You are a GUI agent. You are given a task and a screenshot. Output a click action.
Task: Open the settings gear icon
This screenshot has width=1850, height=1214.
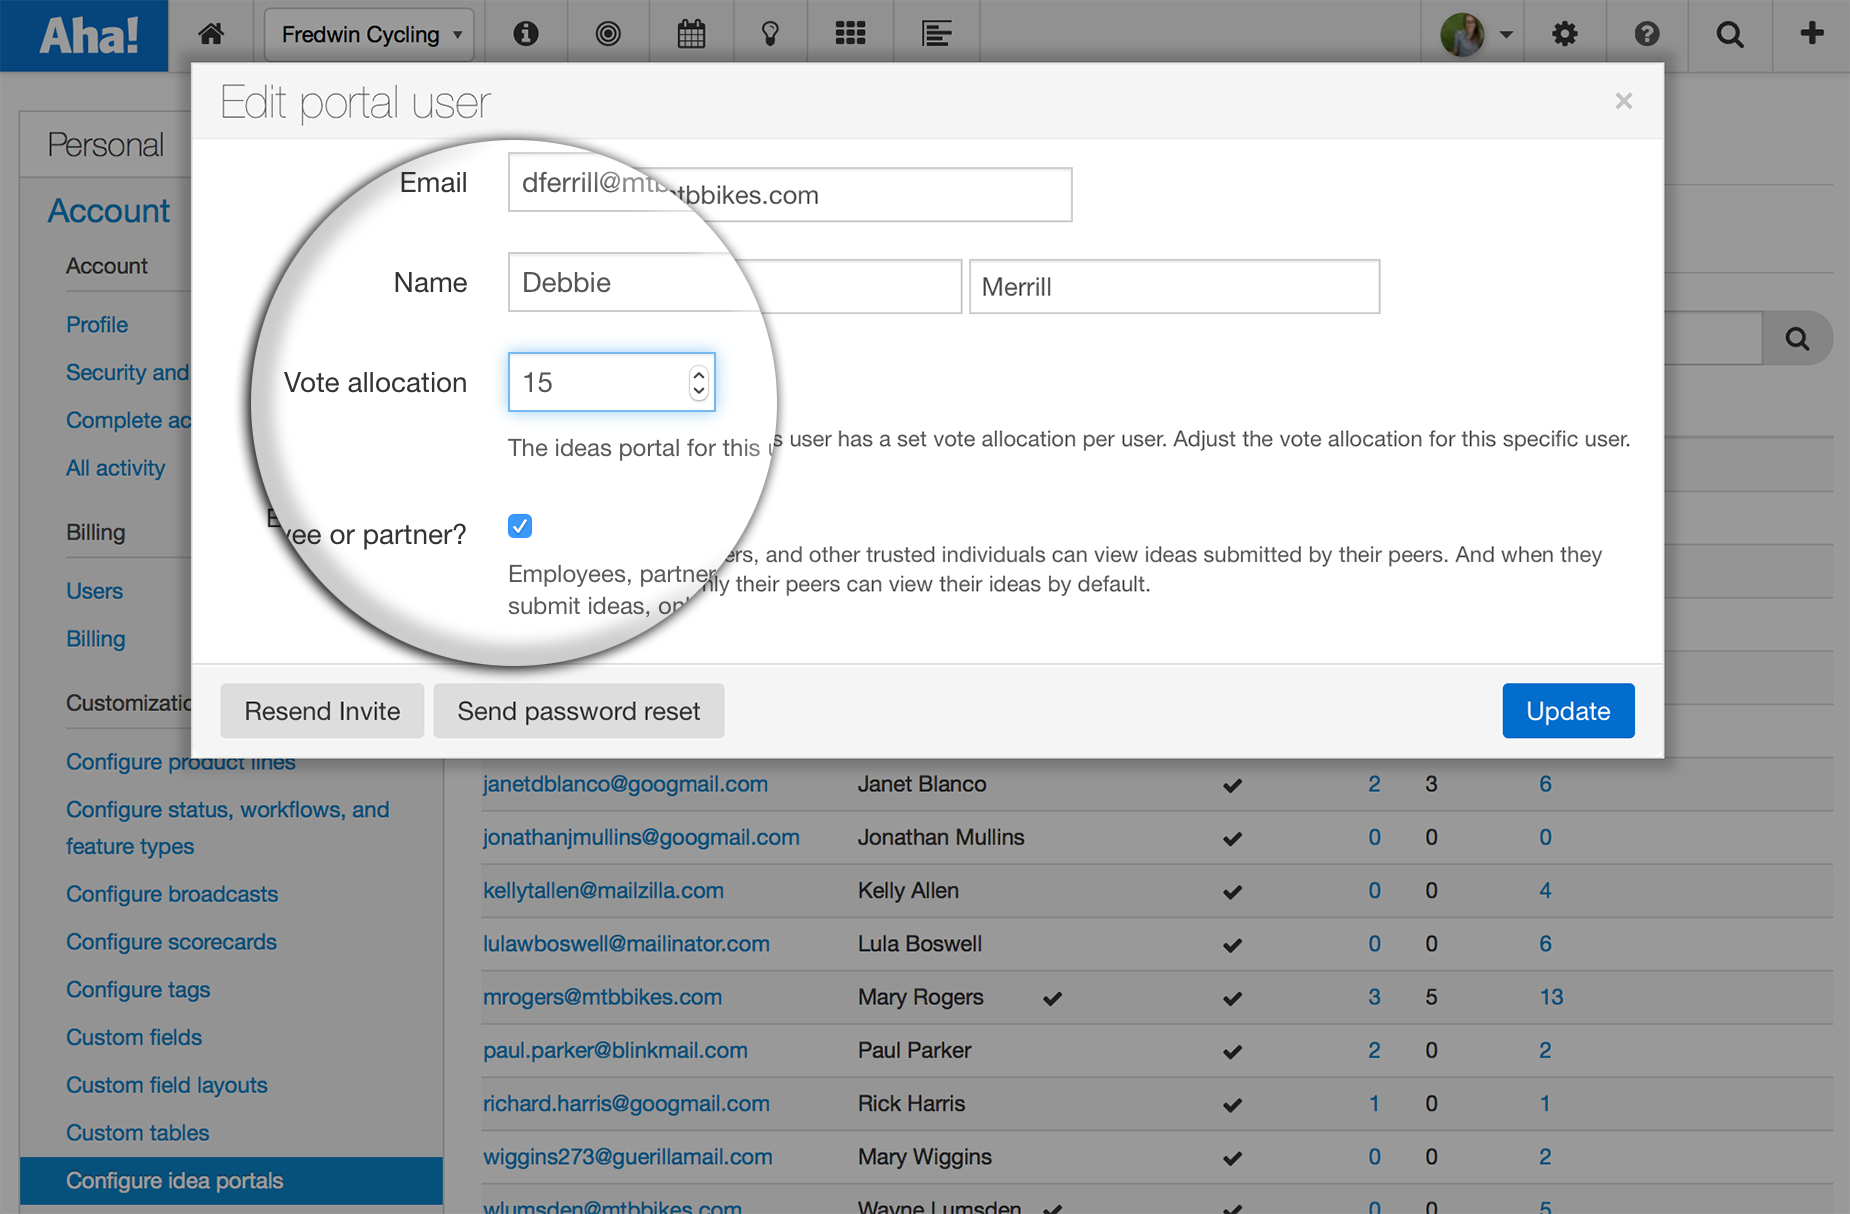coord(1565,34)
